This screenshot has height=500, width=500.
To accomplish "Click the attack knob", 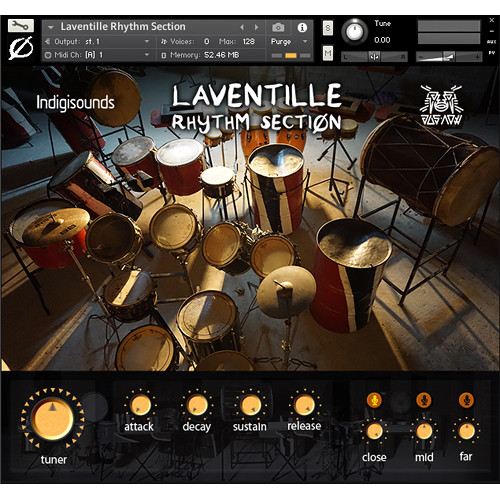I will click(140, 405).
